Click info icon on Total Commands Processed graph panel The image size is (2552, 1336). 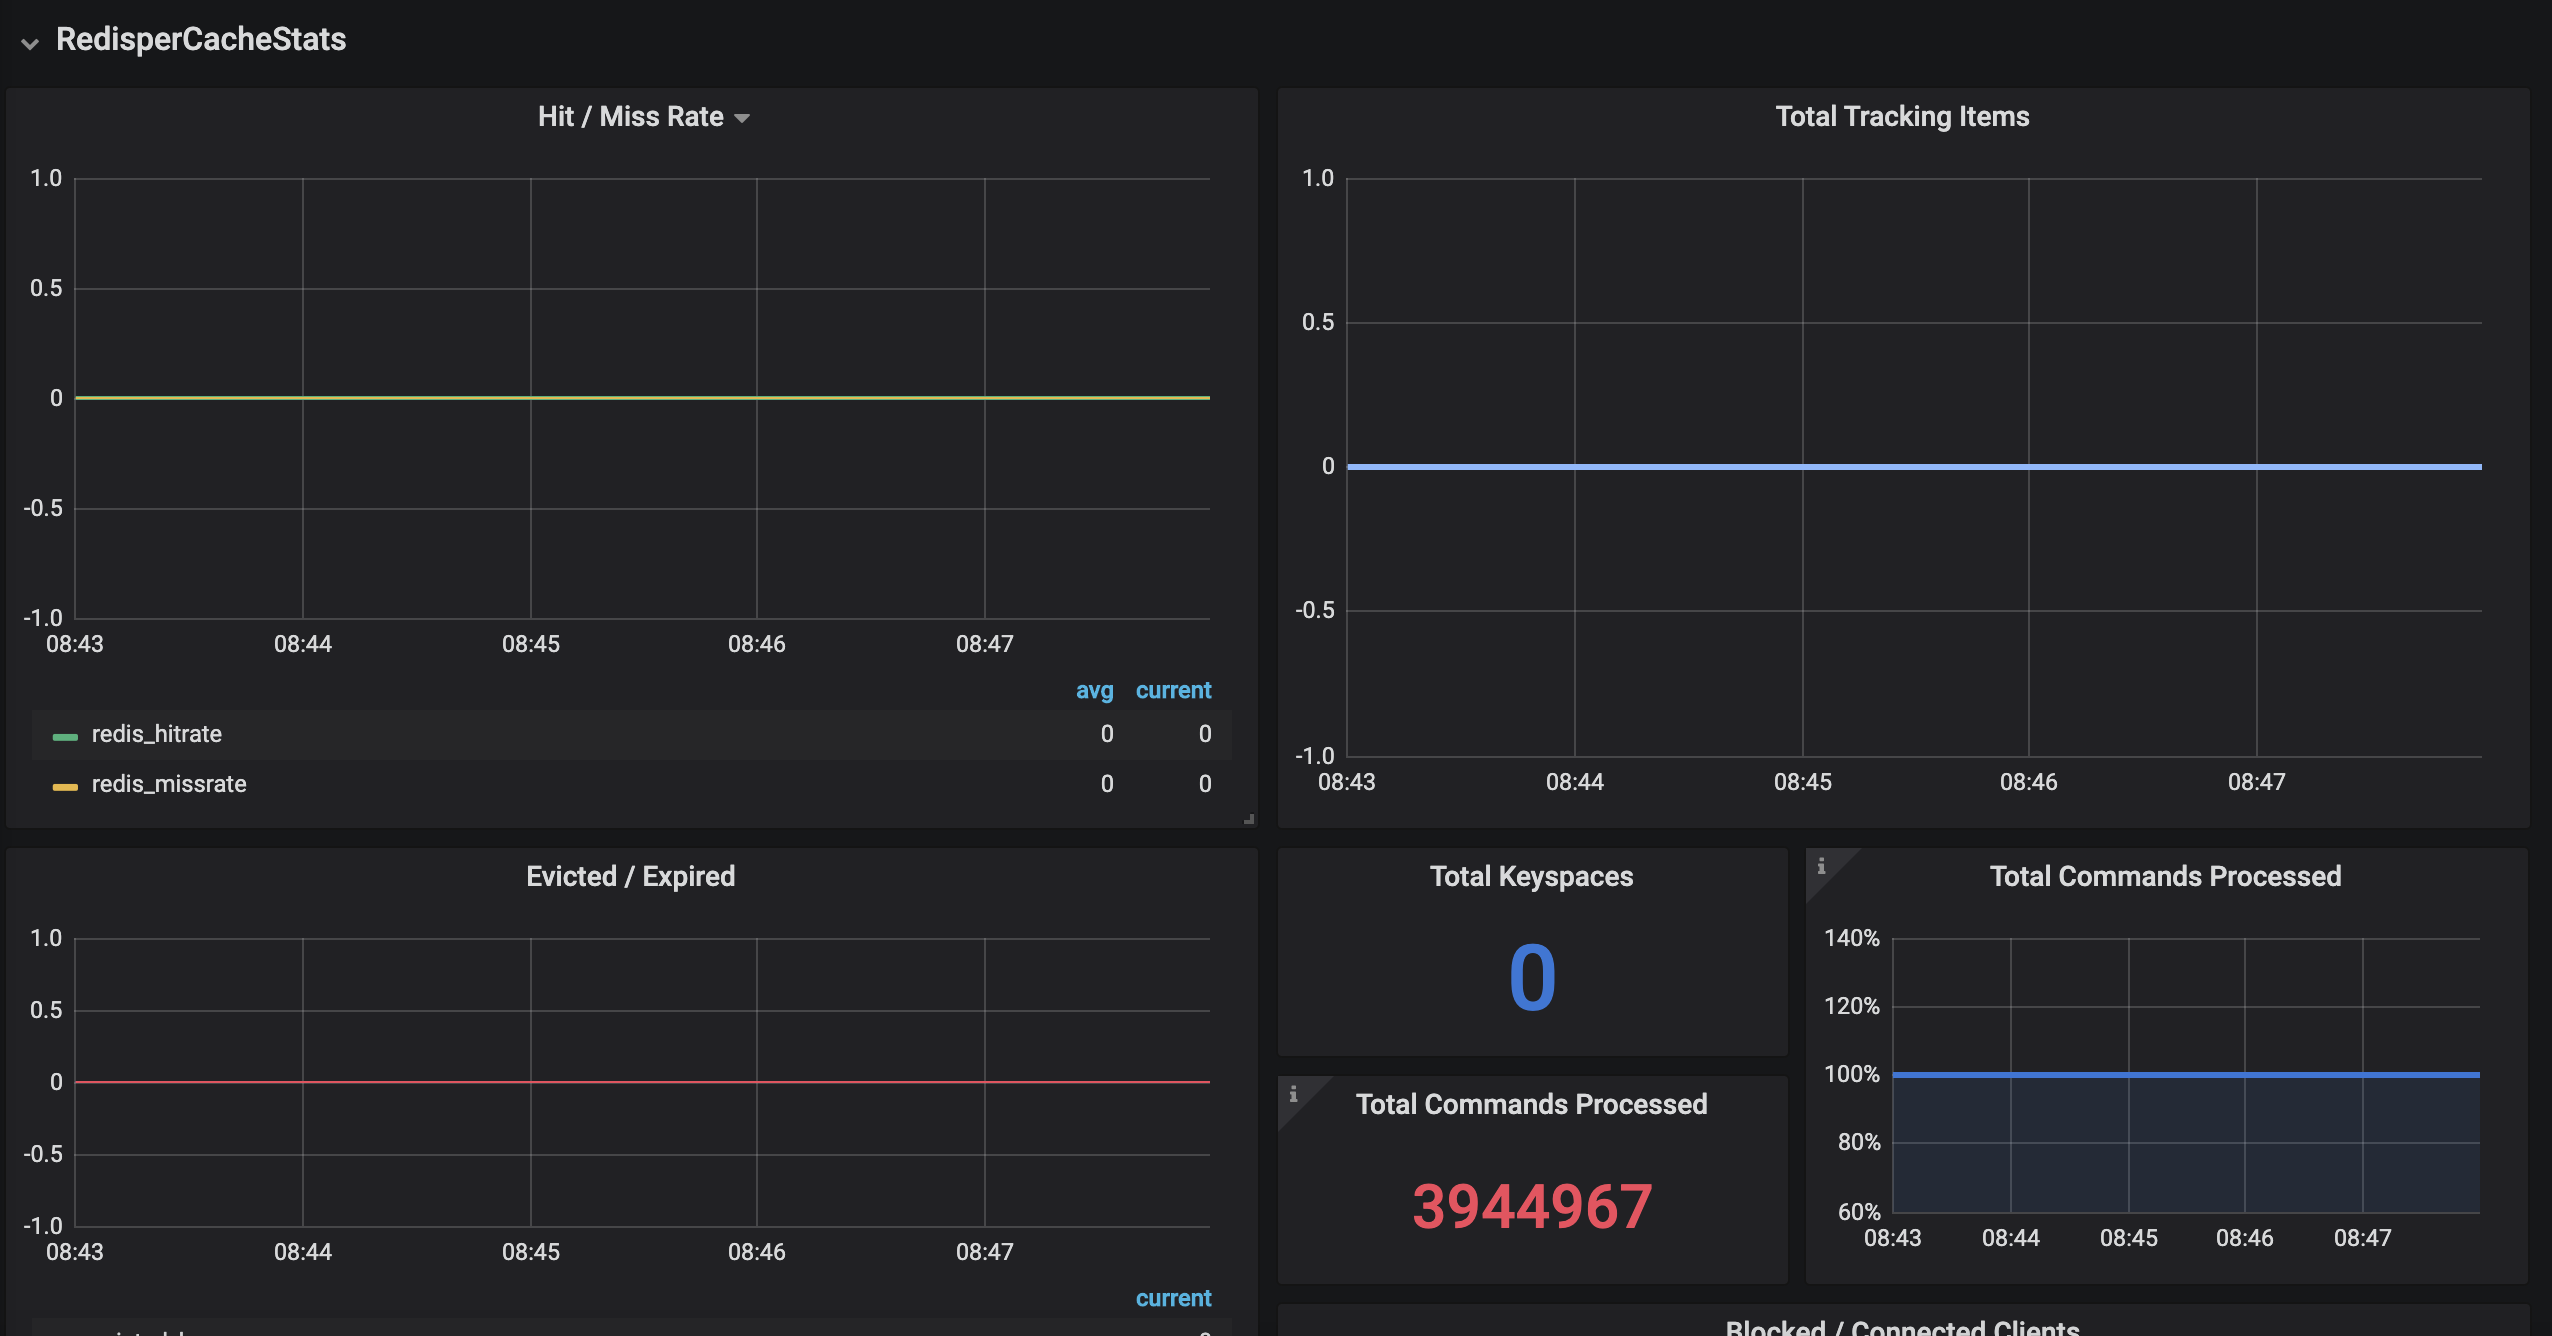[1821, 866]
